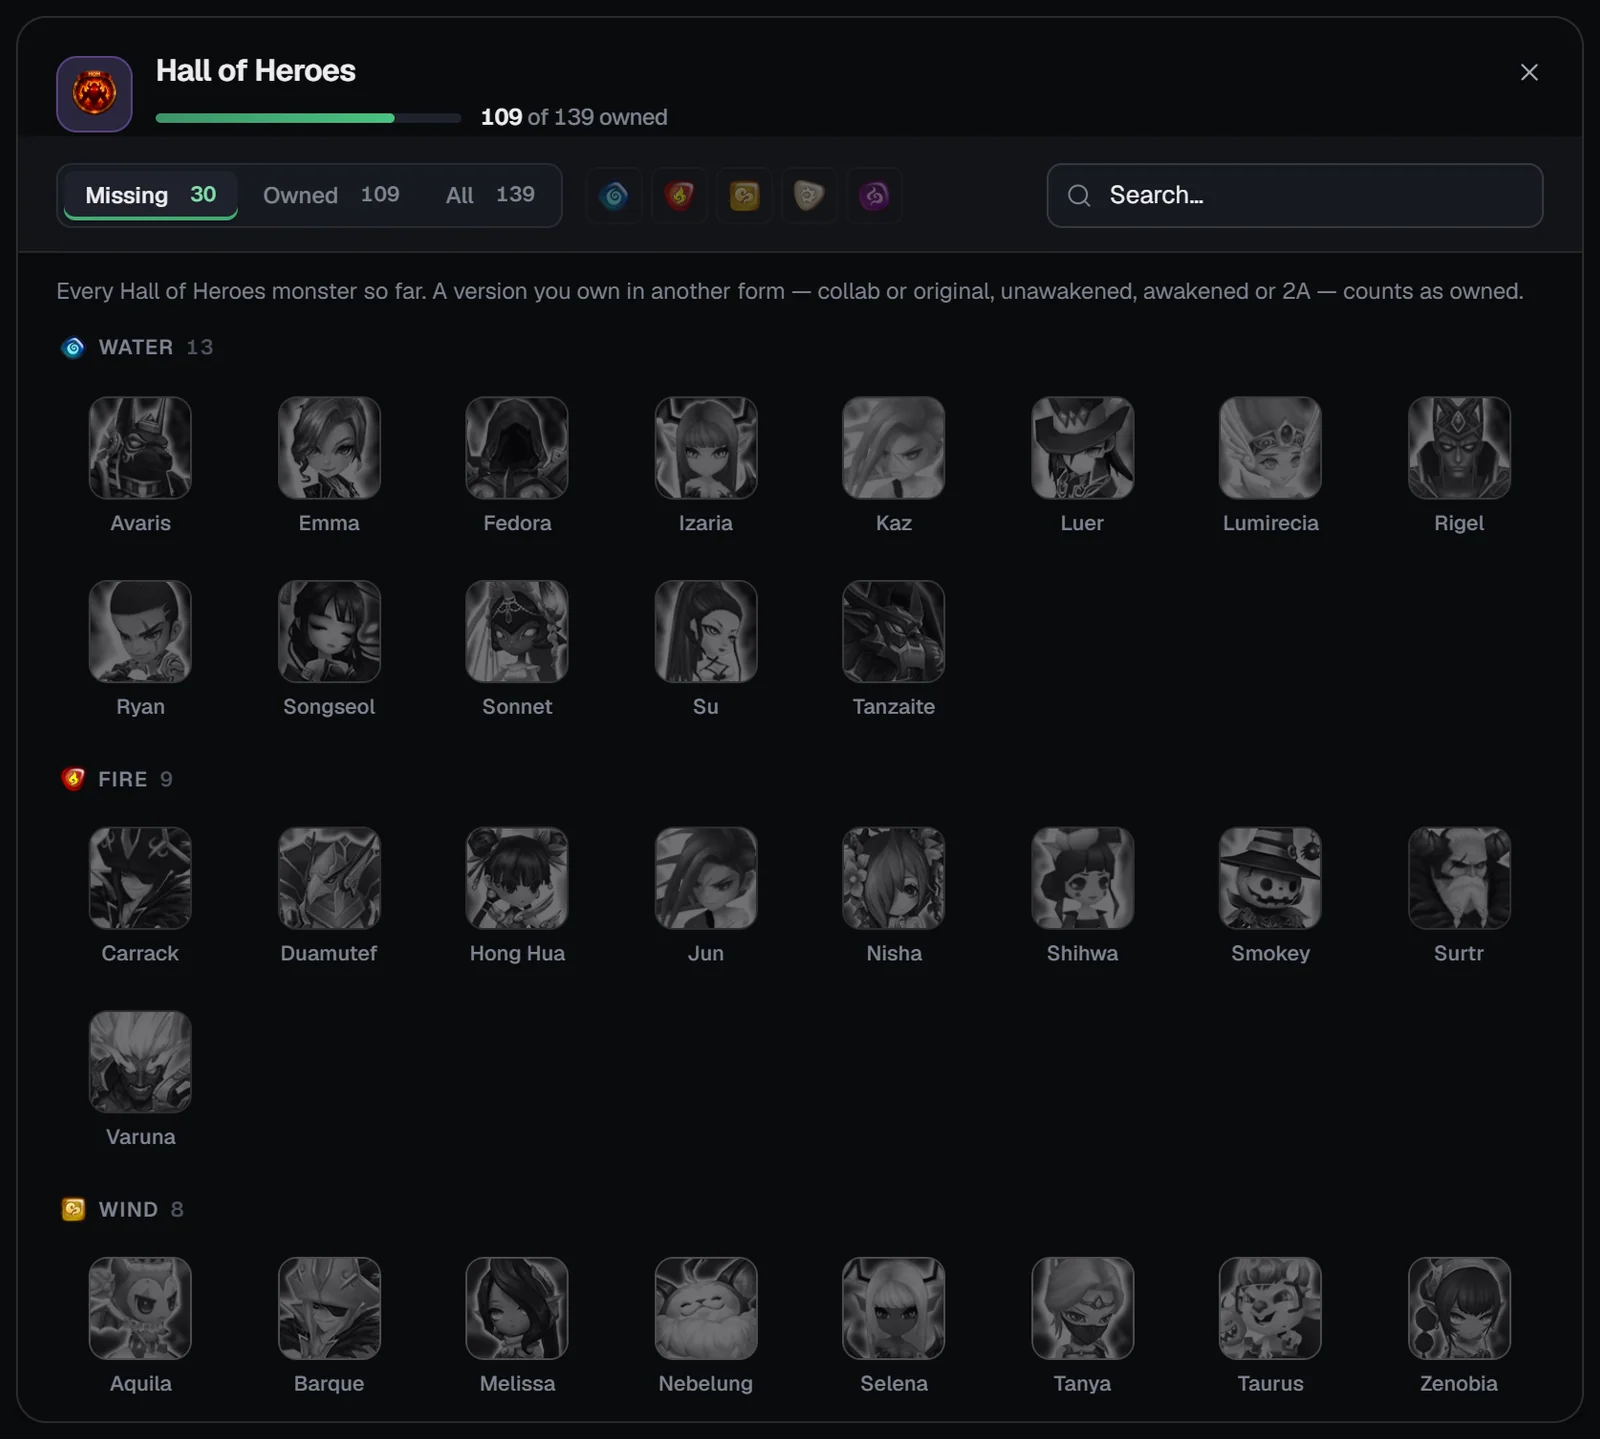Image resolution: width=1600 pixels, height=1439 pixels.
Task: Pick the Hong Hua monster portrait
Action: coord(517,878)
